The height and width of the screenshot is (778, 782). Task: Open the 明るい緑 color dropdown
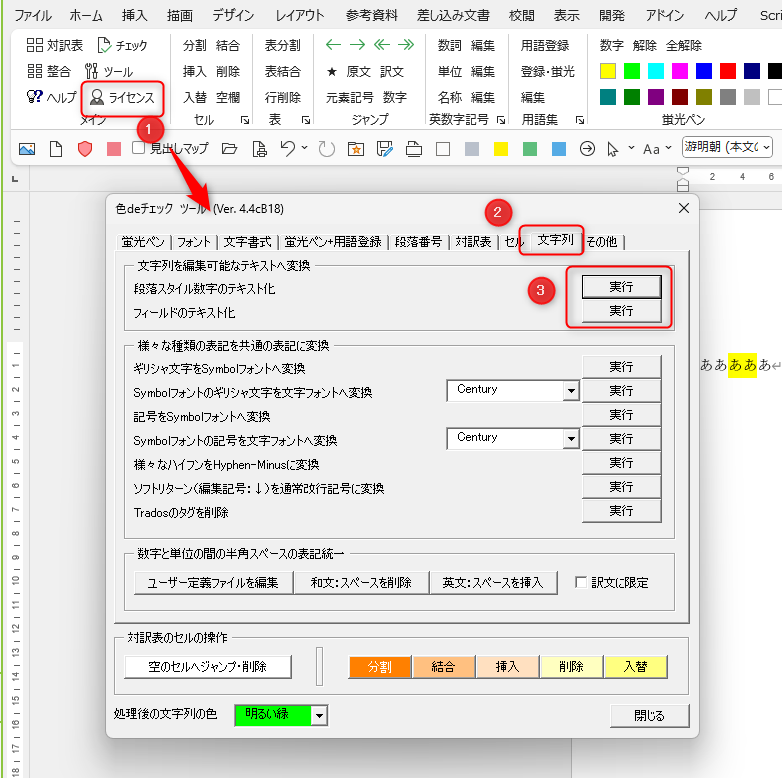[319, 715]
